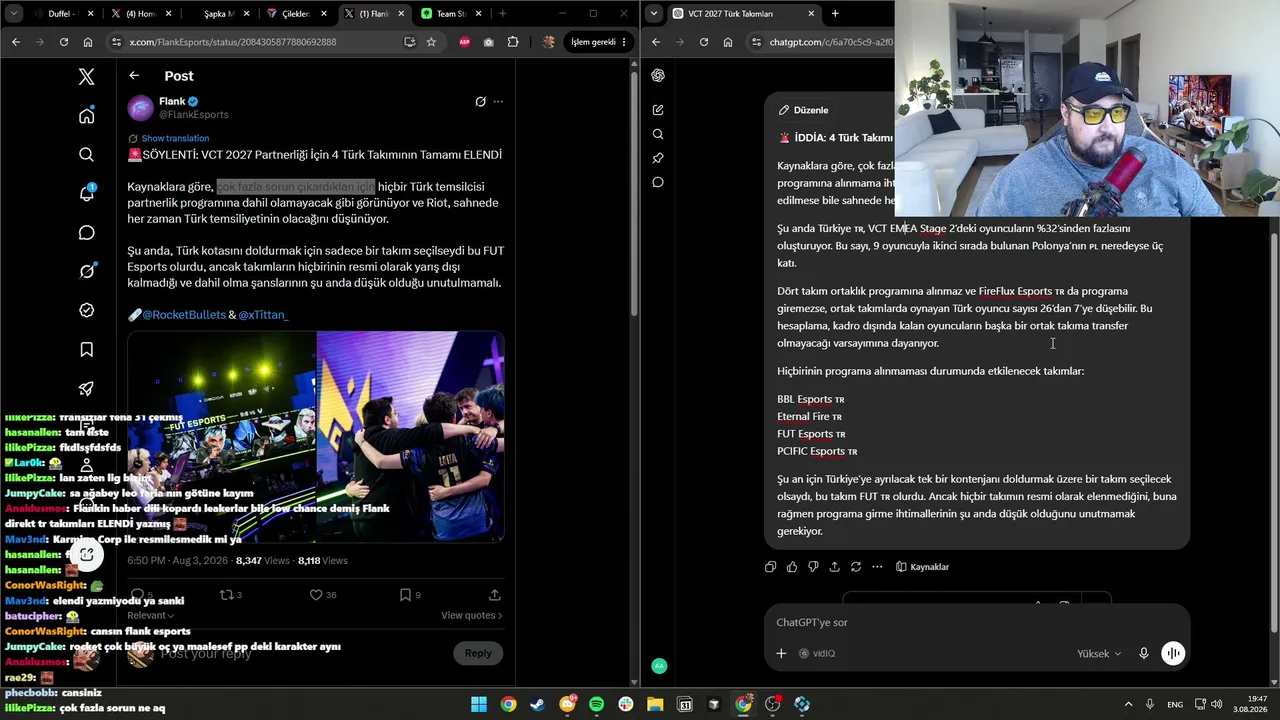The image size is (1280, 720).
Task: Expand the tab search dropdown in ChatGPT browser
Action: [x=654, y=14]
